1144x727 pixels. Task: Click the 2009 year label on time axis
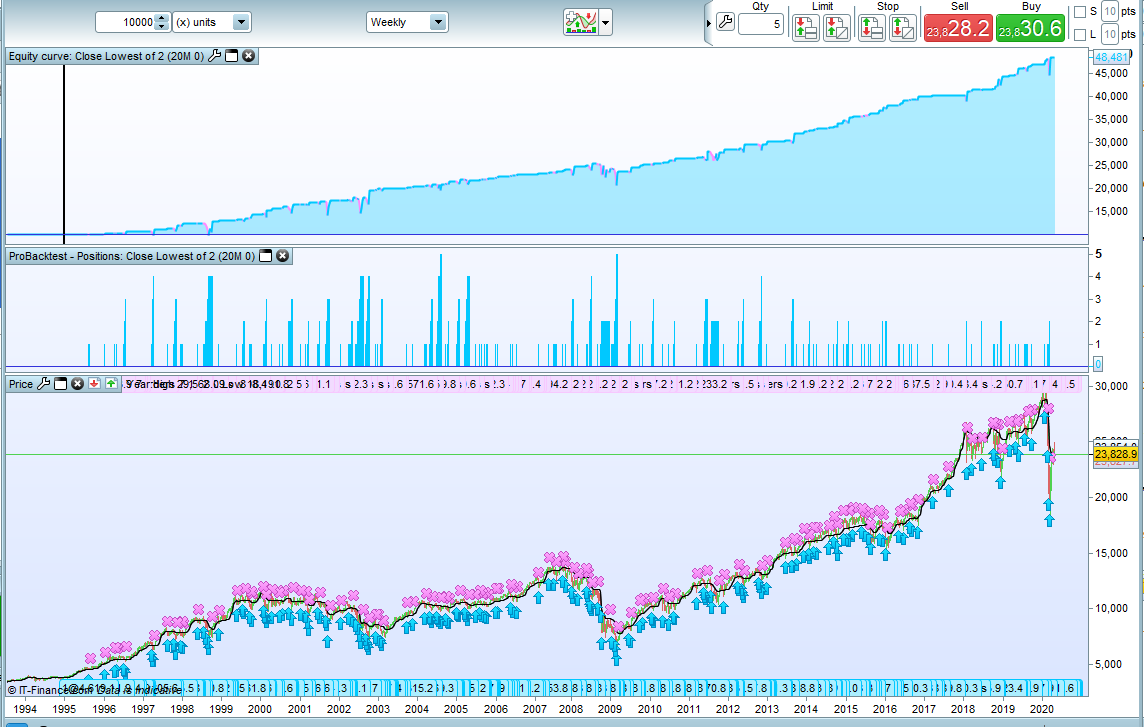point(610,709)
